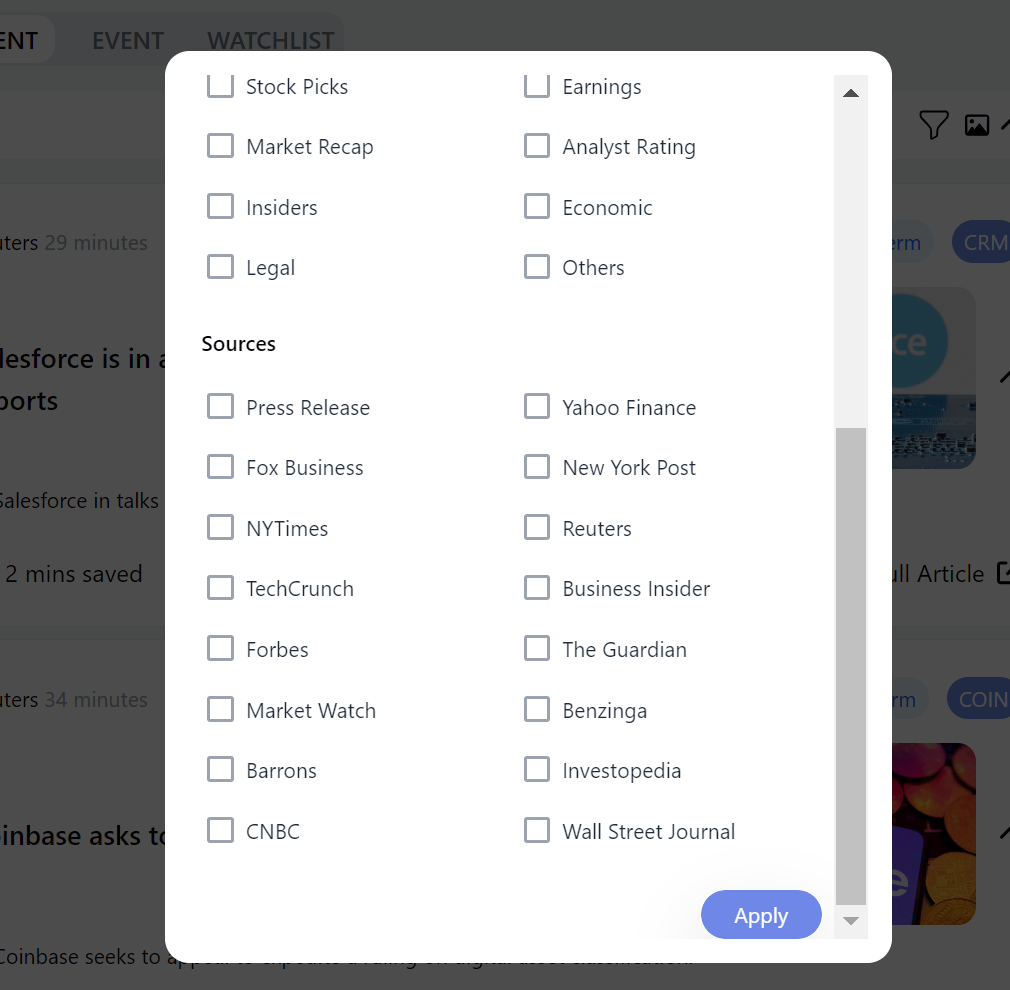Select the CNBC checkbox
The height and width of the screenshot is (990, 1010).
pyautogui.click(x=220, y=830)
